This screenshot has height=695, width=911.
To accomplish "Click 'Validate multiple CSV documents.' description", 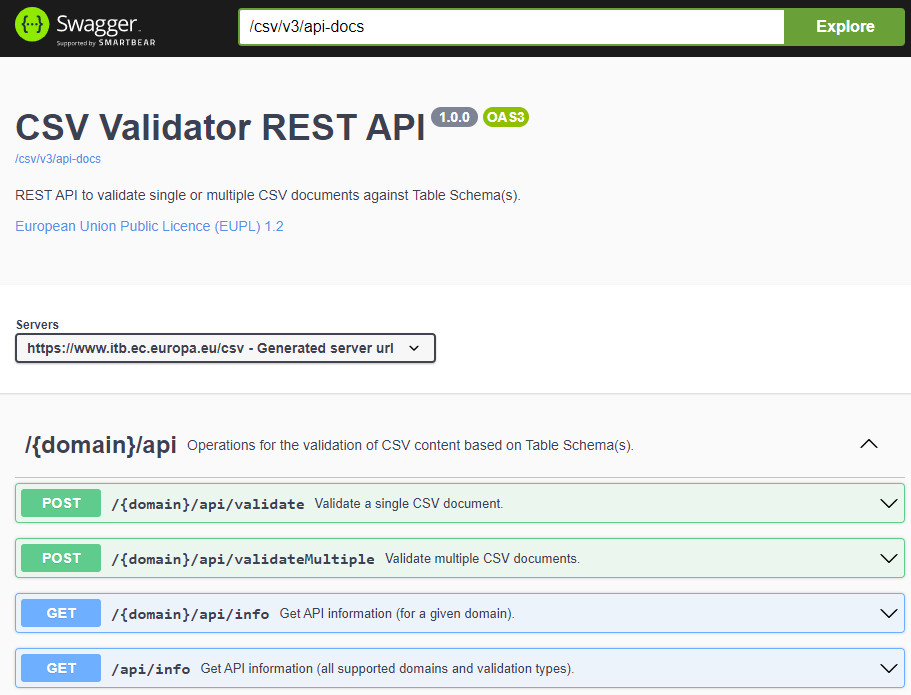I will coord(482,558).
